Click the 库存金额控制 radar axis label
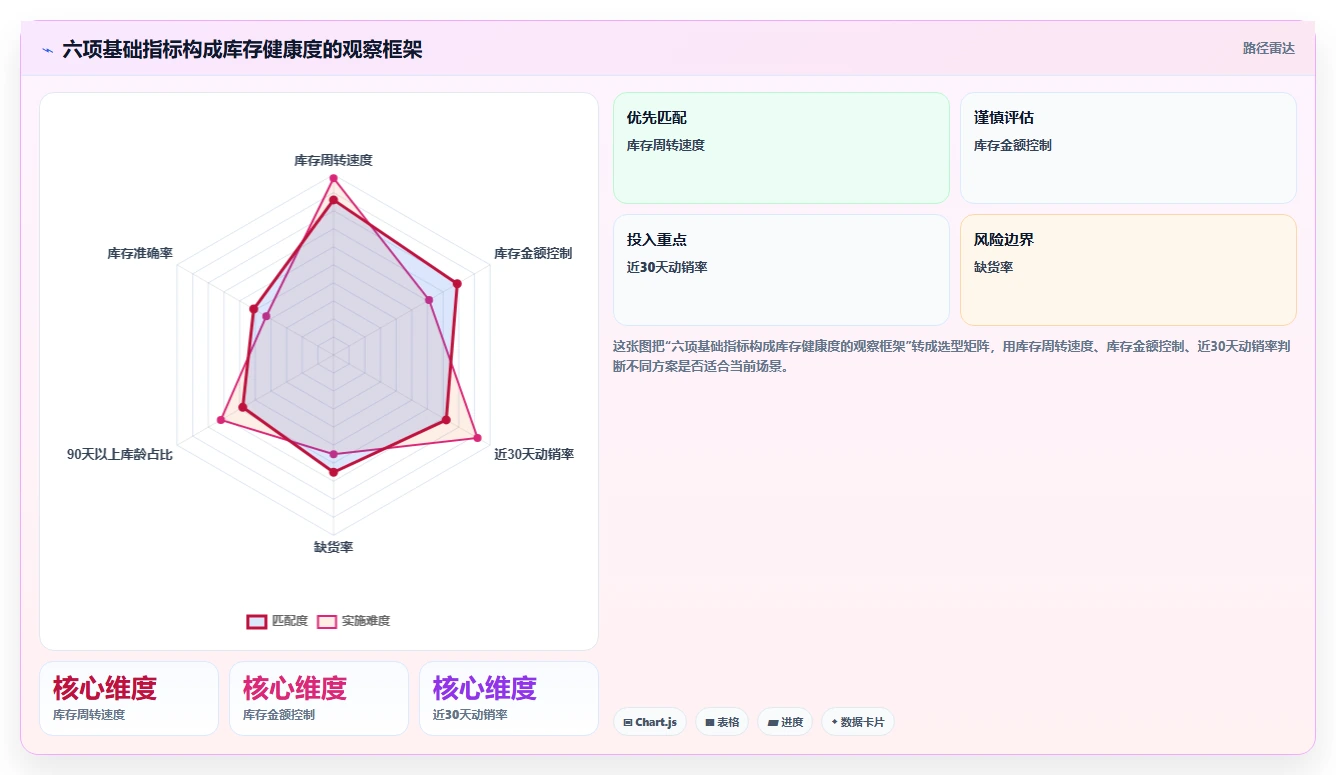This screenshot has height=775, width=1336. 533,254
